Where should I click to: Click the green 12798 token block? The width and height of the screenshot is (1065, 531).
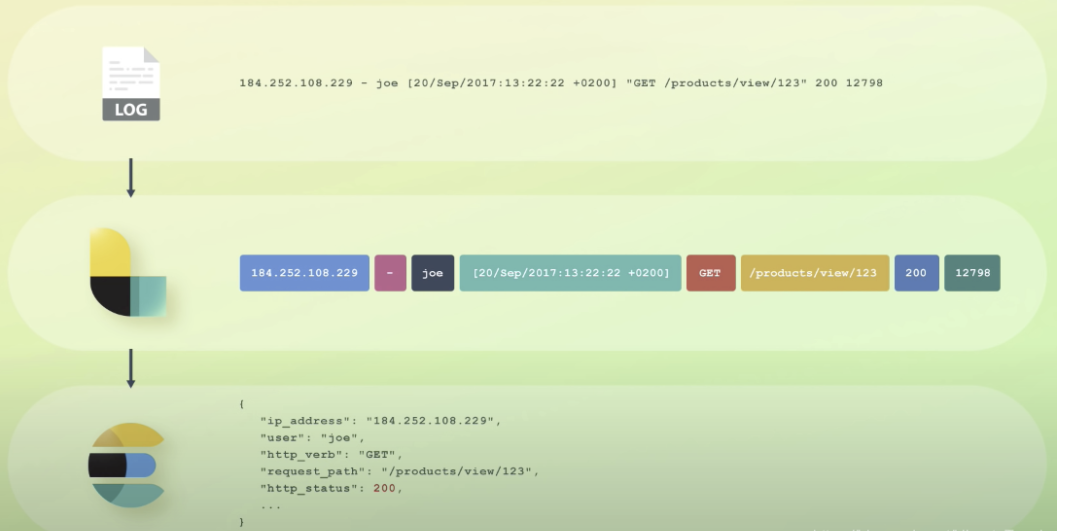[972, 273]
